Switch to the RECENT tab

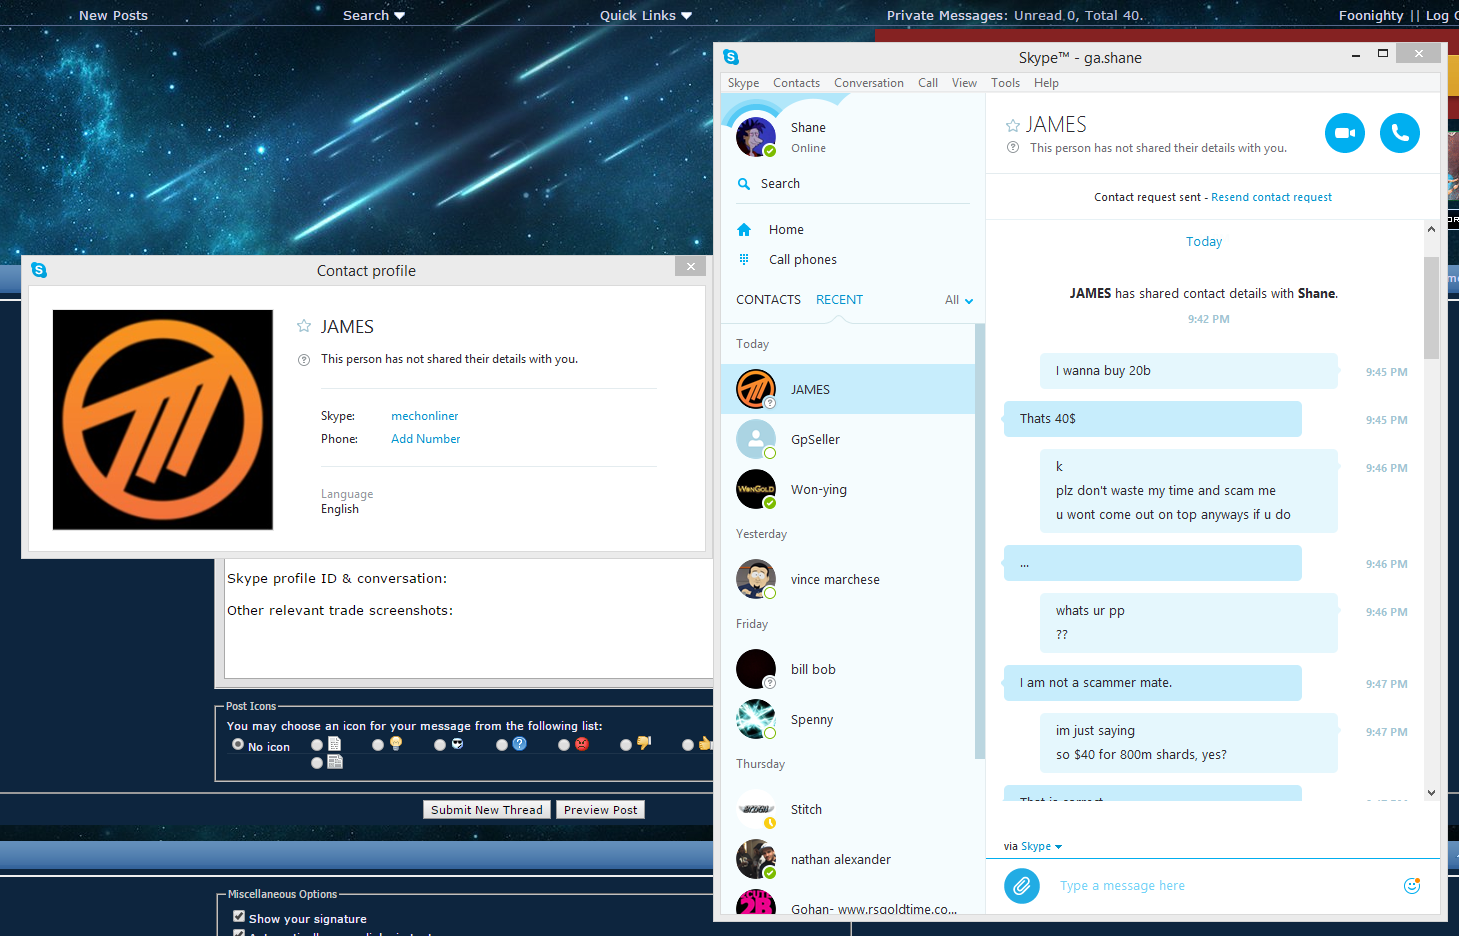point(839,300)
